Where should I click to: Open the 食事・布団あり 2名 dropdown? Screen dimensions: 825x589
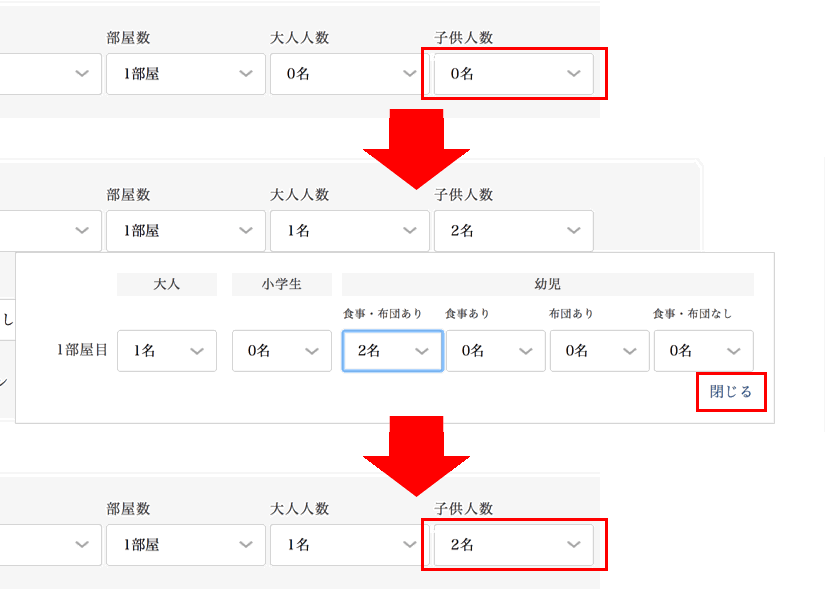pos(393,351)
